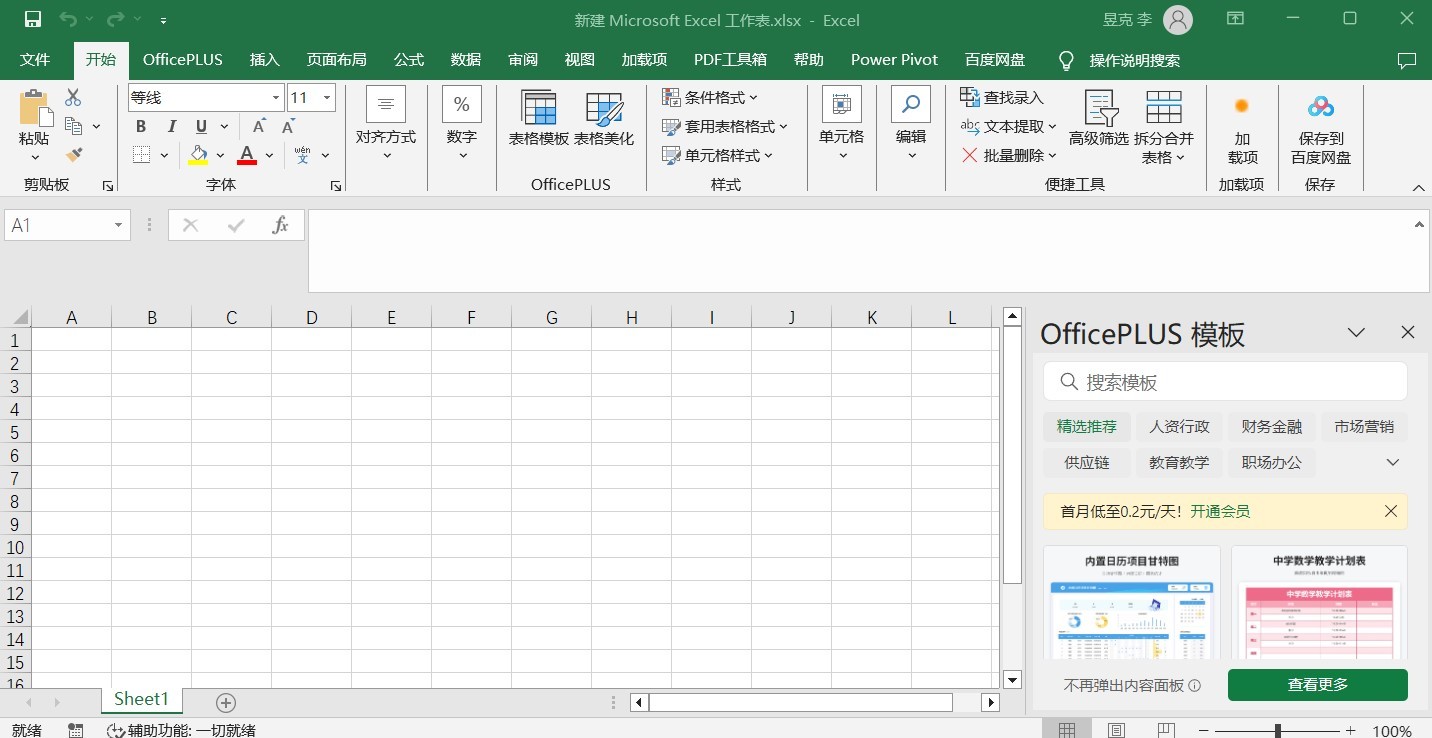This screenshot has height=738, width=1432.
Task: Select the Format Painter tool
Action: click(x=73, y=155)
